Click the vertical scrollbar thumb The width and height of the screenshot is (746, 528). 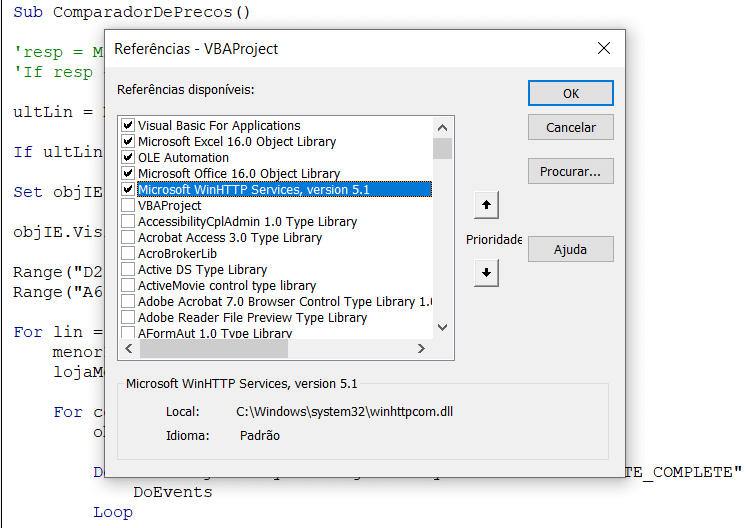point(442,148)
